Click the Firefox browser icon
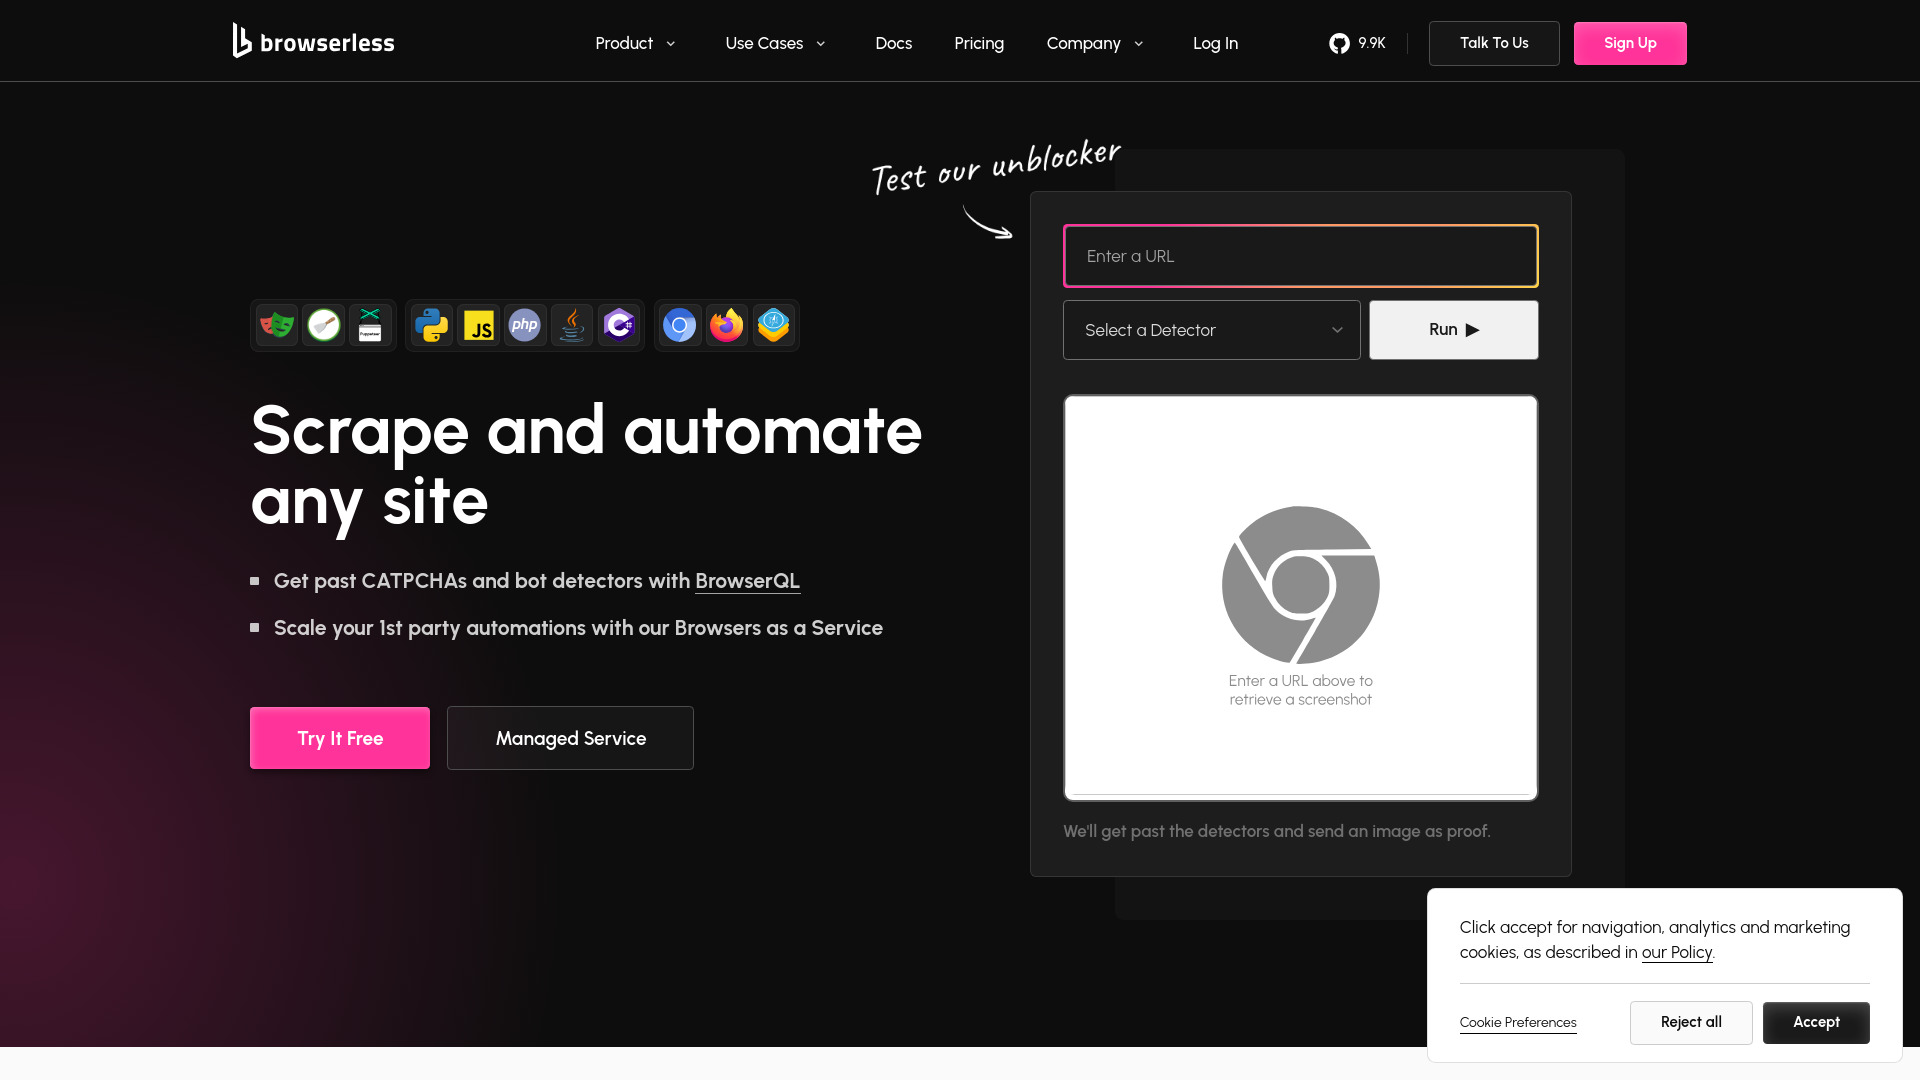Image resolution: width=1920 pixels, height=1080 pixels. point(727,325)
